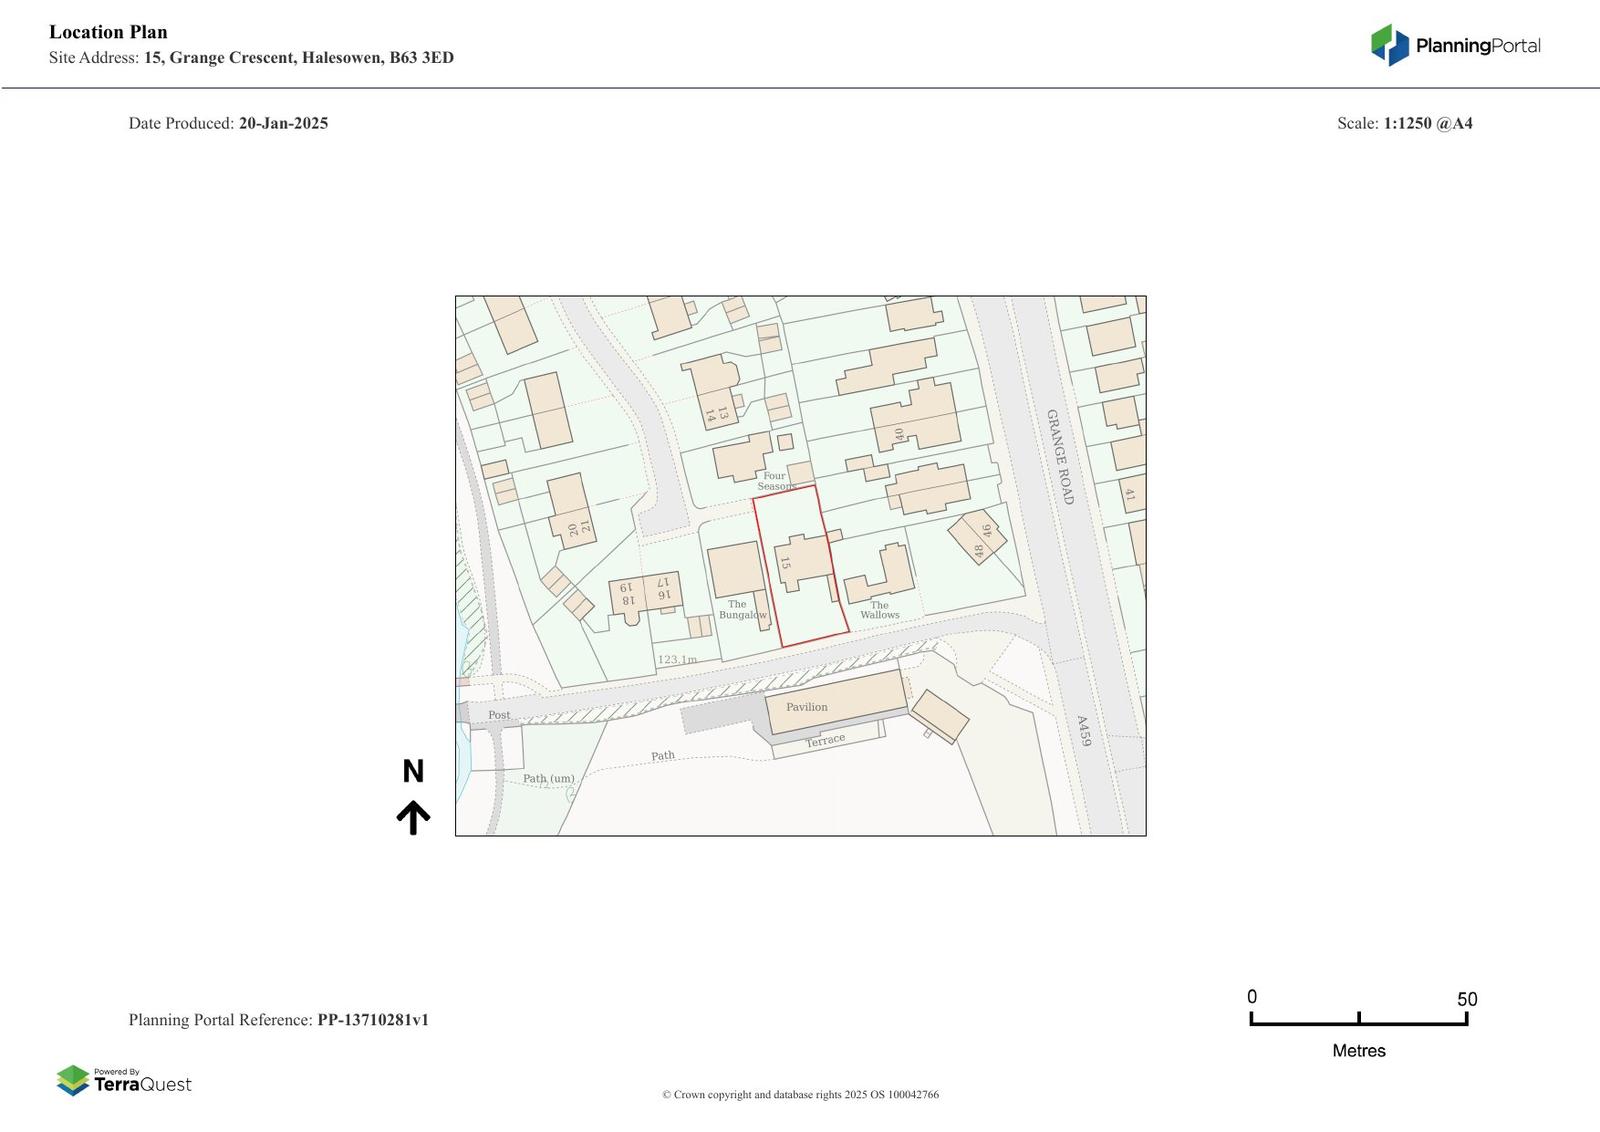Click the GRANGE ROAD street label

point(1059,456)
